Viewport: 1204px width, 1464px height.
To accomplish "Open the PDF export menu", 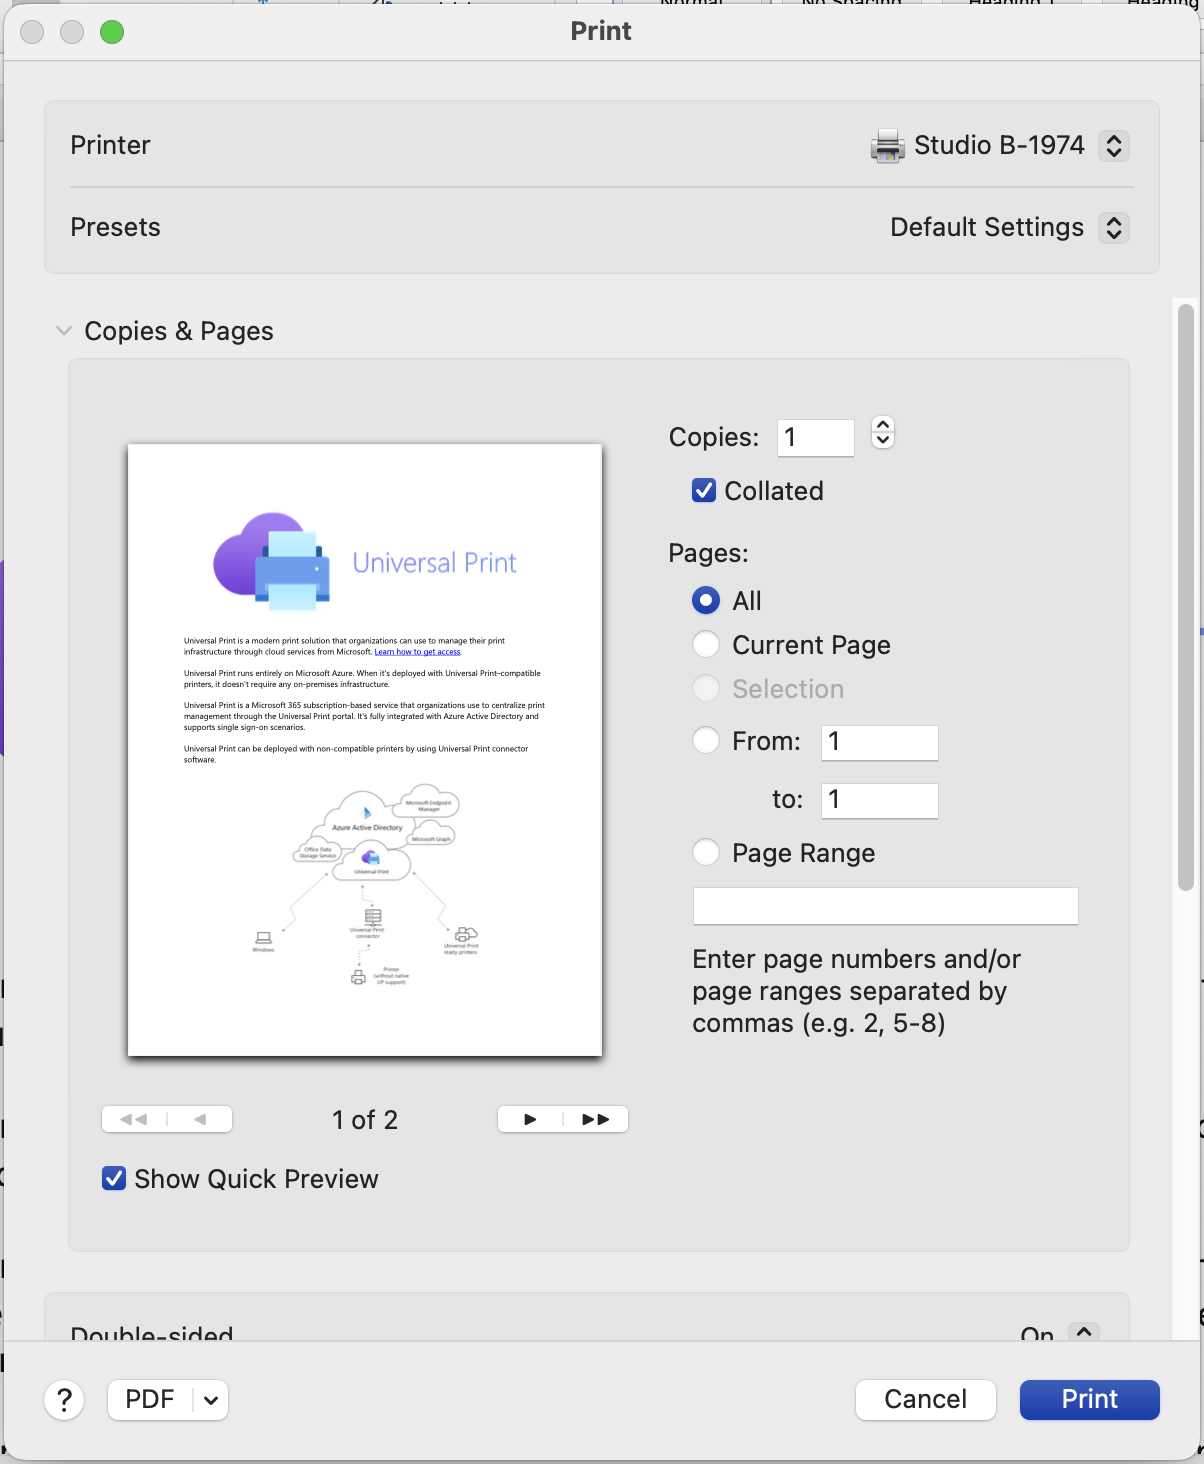I will (167, 1400).
